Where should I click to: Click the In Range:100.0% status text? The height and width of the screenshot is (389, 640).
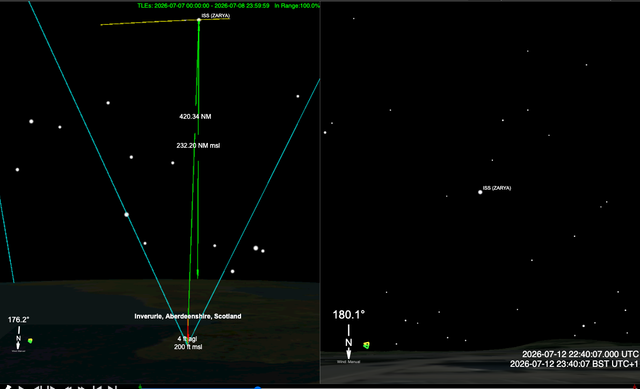297,6
